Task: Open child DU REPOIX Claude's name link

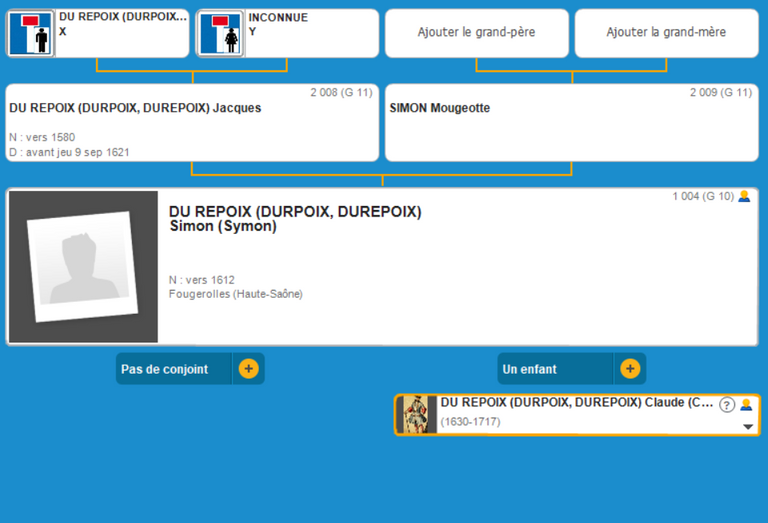Action: (x=577, y=402)
